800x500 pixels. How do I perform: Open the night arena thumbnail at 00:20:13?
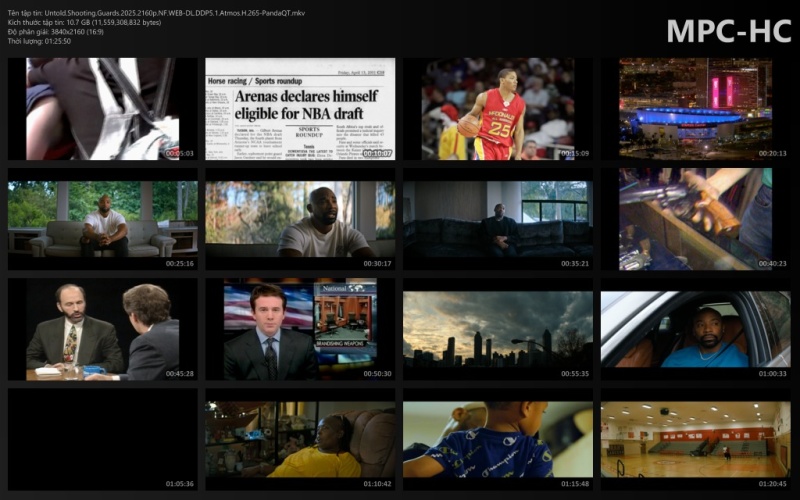695,109
